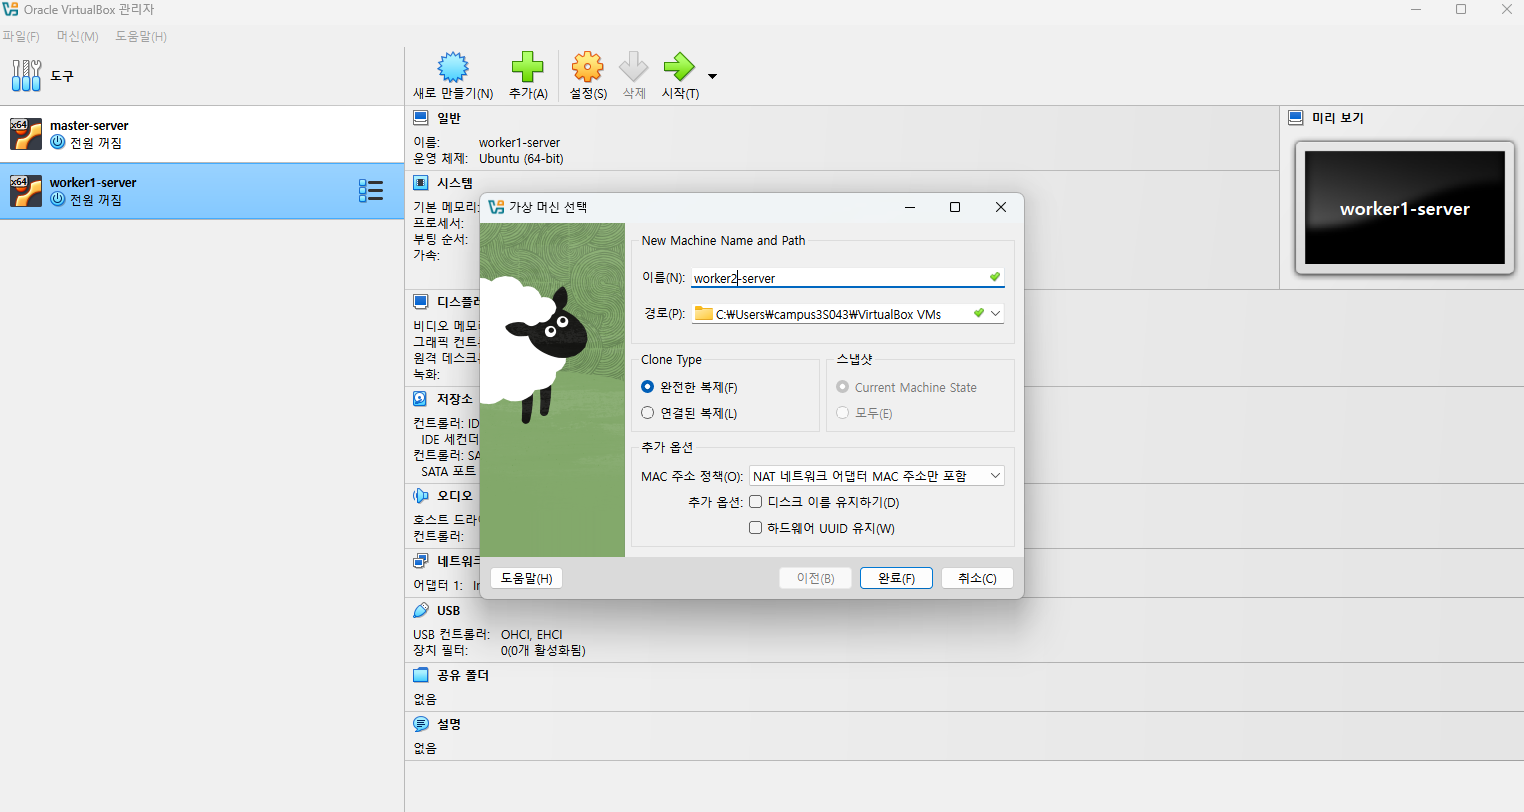Screen dimensions: 1524x812
Task: Click the "Ubuntu (64-bit)" OS value
Action: click(x=521, y=158)
